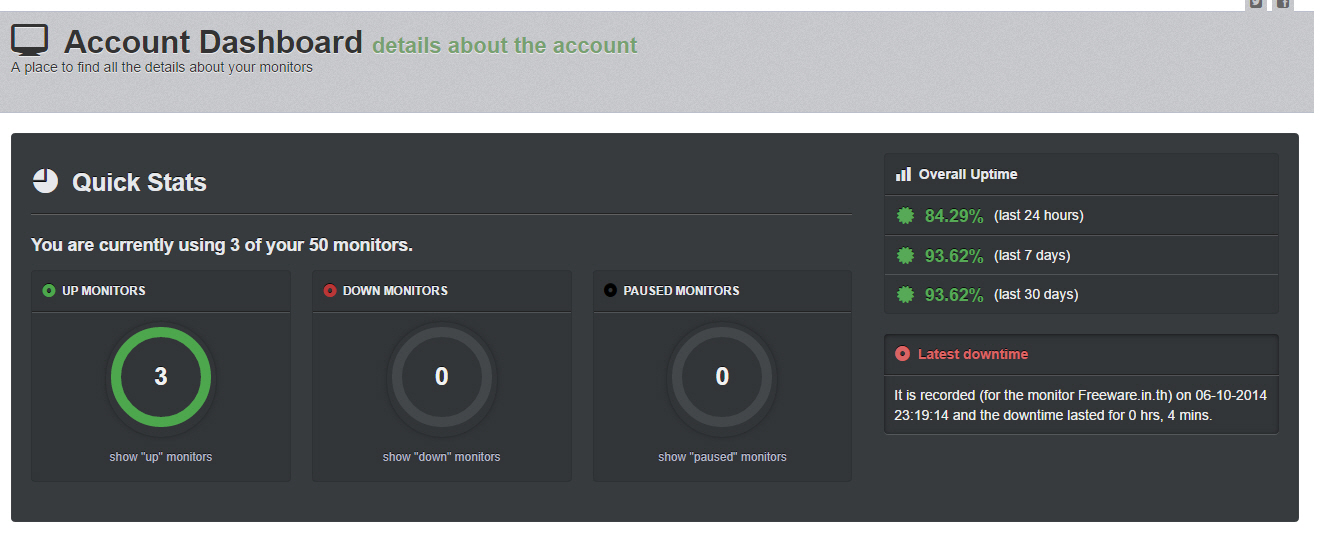Screen dimensions: 1322x533
Task: Open the show "up" monitors link
Action: 161,457
